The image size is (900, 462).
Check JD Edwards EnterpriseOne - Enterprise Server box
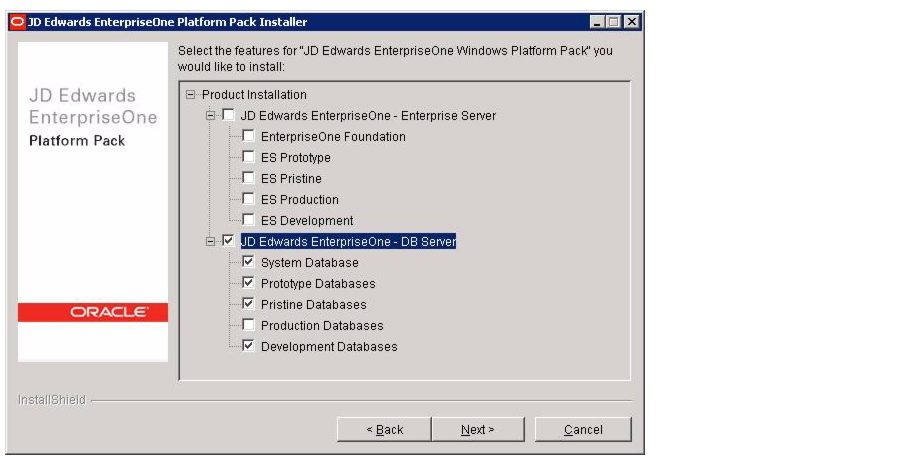228,115
